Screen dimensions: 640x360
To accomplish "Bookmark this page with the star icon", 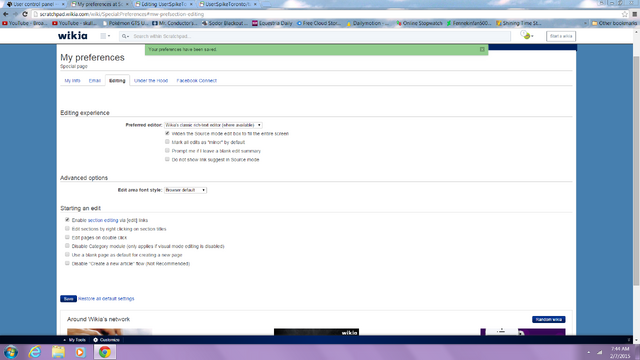I will tap(624, 14).
